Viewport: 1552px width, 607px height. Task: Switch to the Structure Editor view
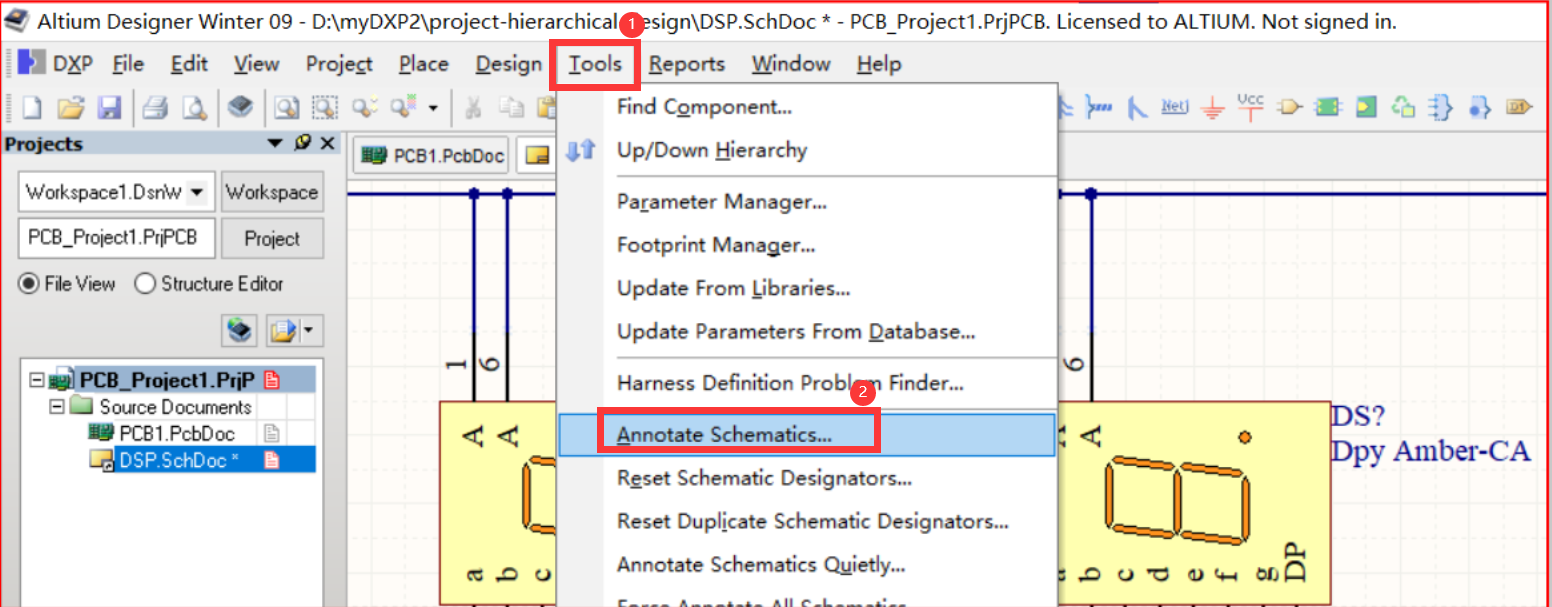144,284
